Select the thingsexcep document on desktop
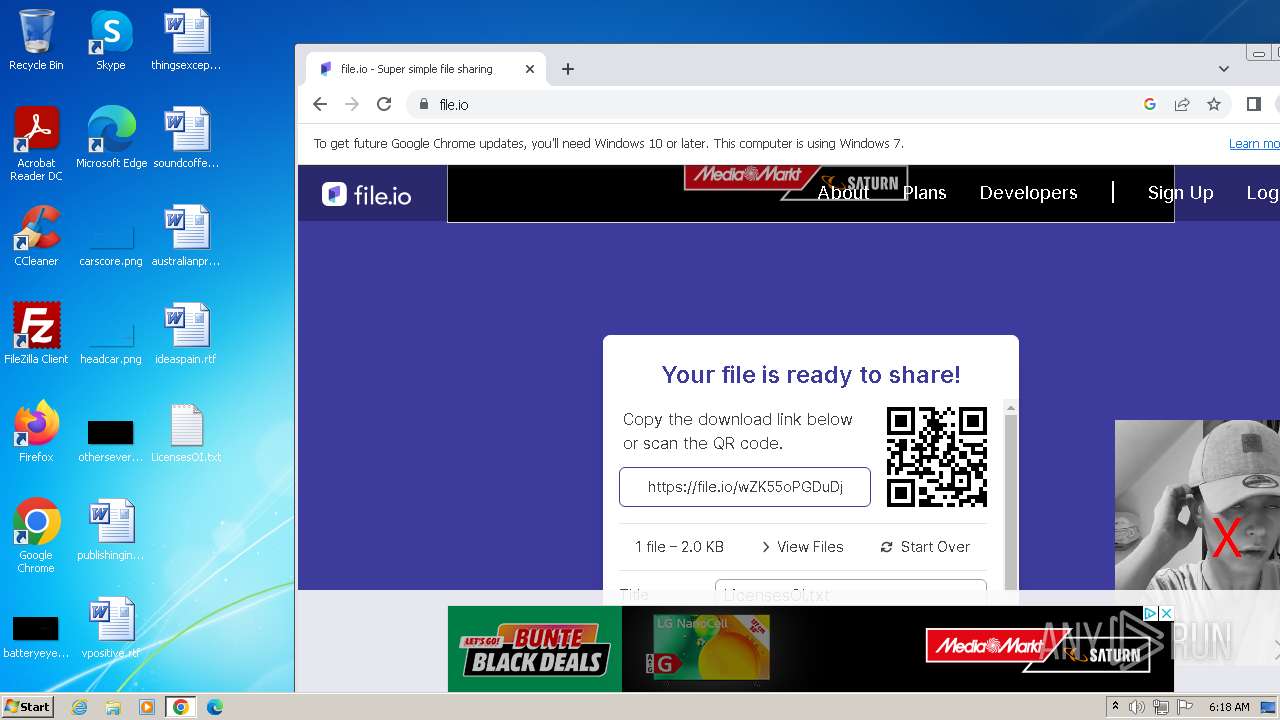 [186, 40]
